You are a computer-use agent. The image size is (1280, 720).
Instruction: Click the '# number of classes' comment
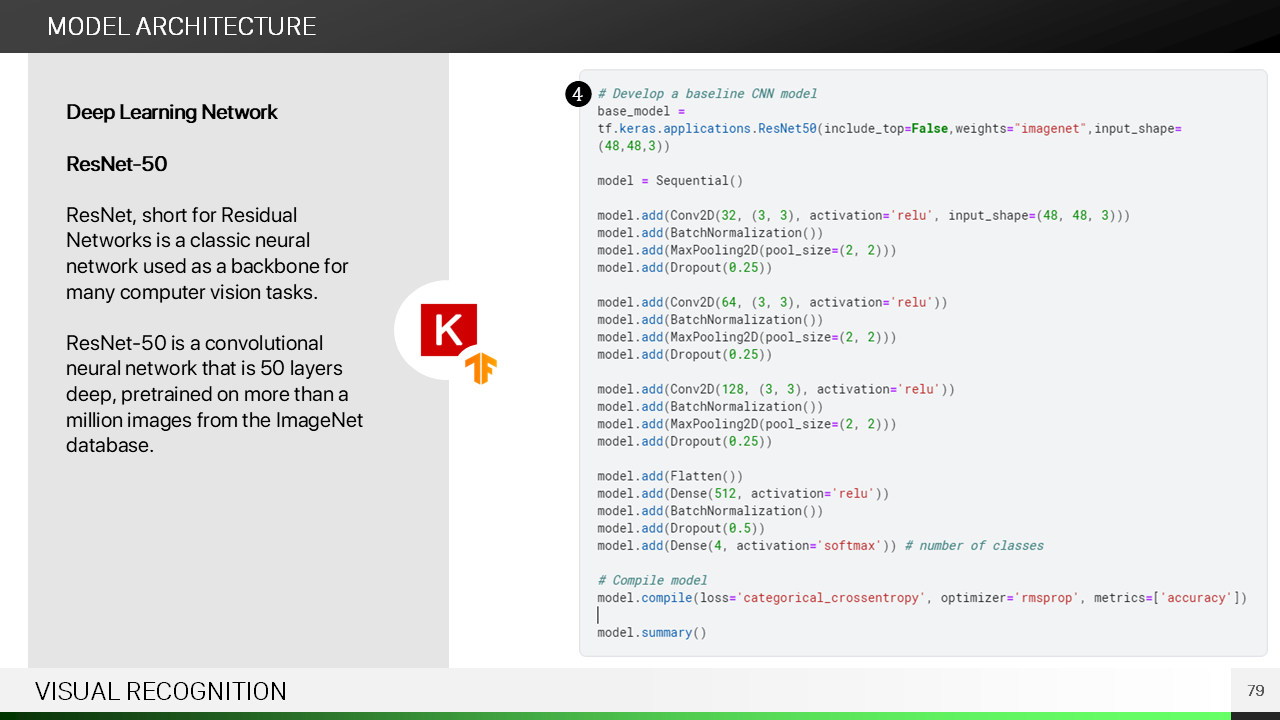click(973, 546)
